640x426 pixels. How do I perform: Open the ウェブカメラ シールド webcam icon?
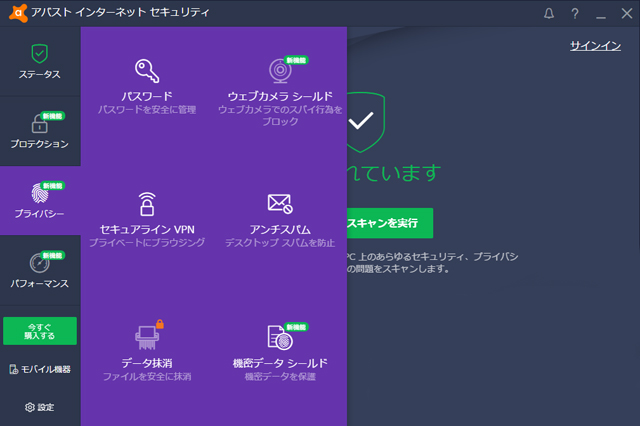click(280, 71)
